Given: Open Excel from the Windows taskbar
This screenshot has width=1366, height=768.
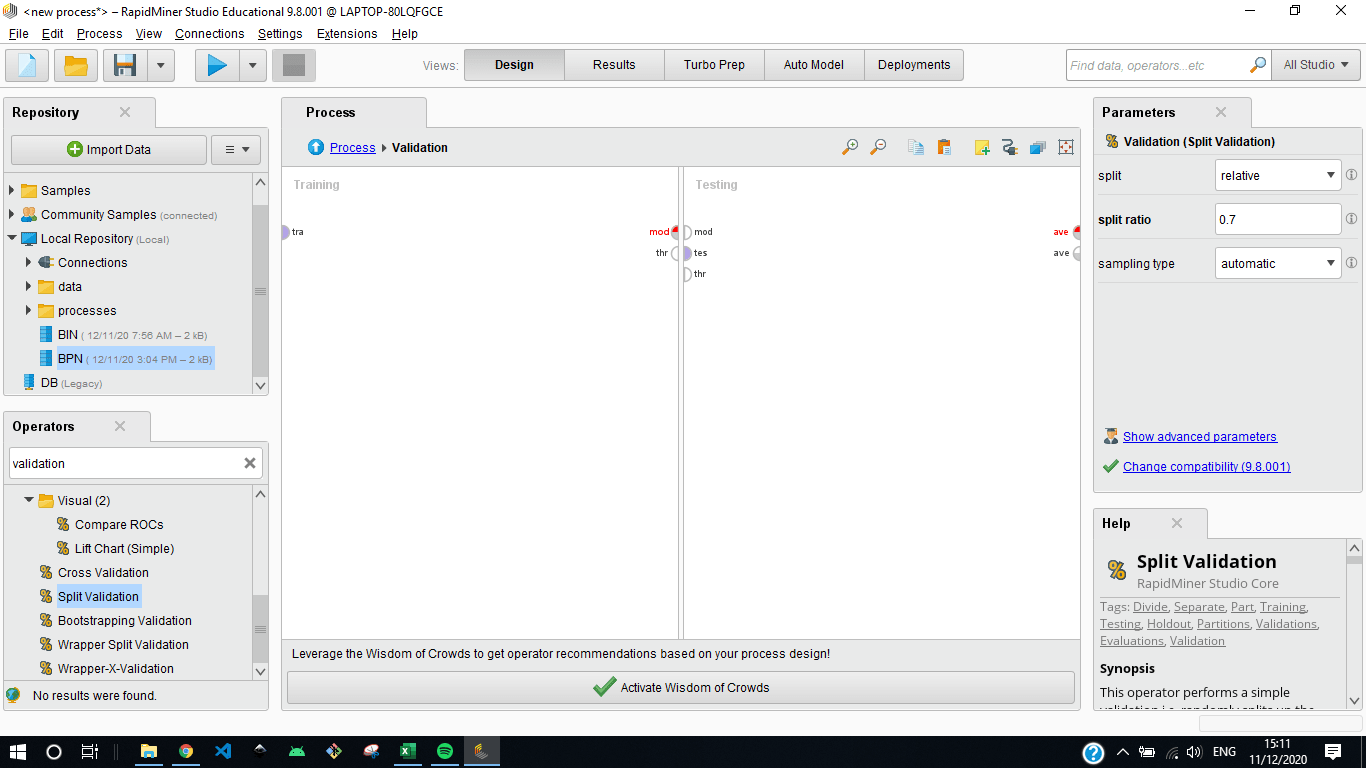Looking at the screenshot, I should pyautogui.click(x=407, y=751).
